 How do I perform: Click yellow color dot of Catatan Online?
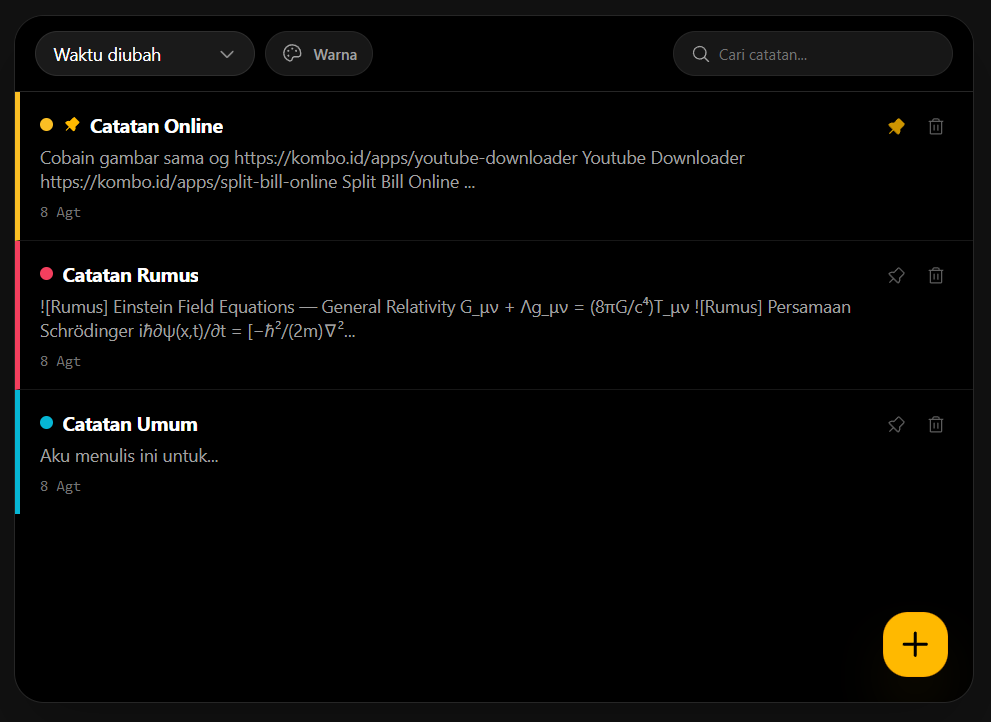(x=47, y=125)
